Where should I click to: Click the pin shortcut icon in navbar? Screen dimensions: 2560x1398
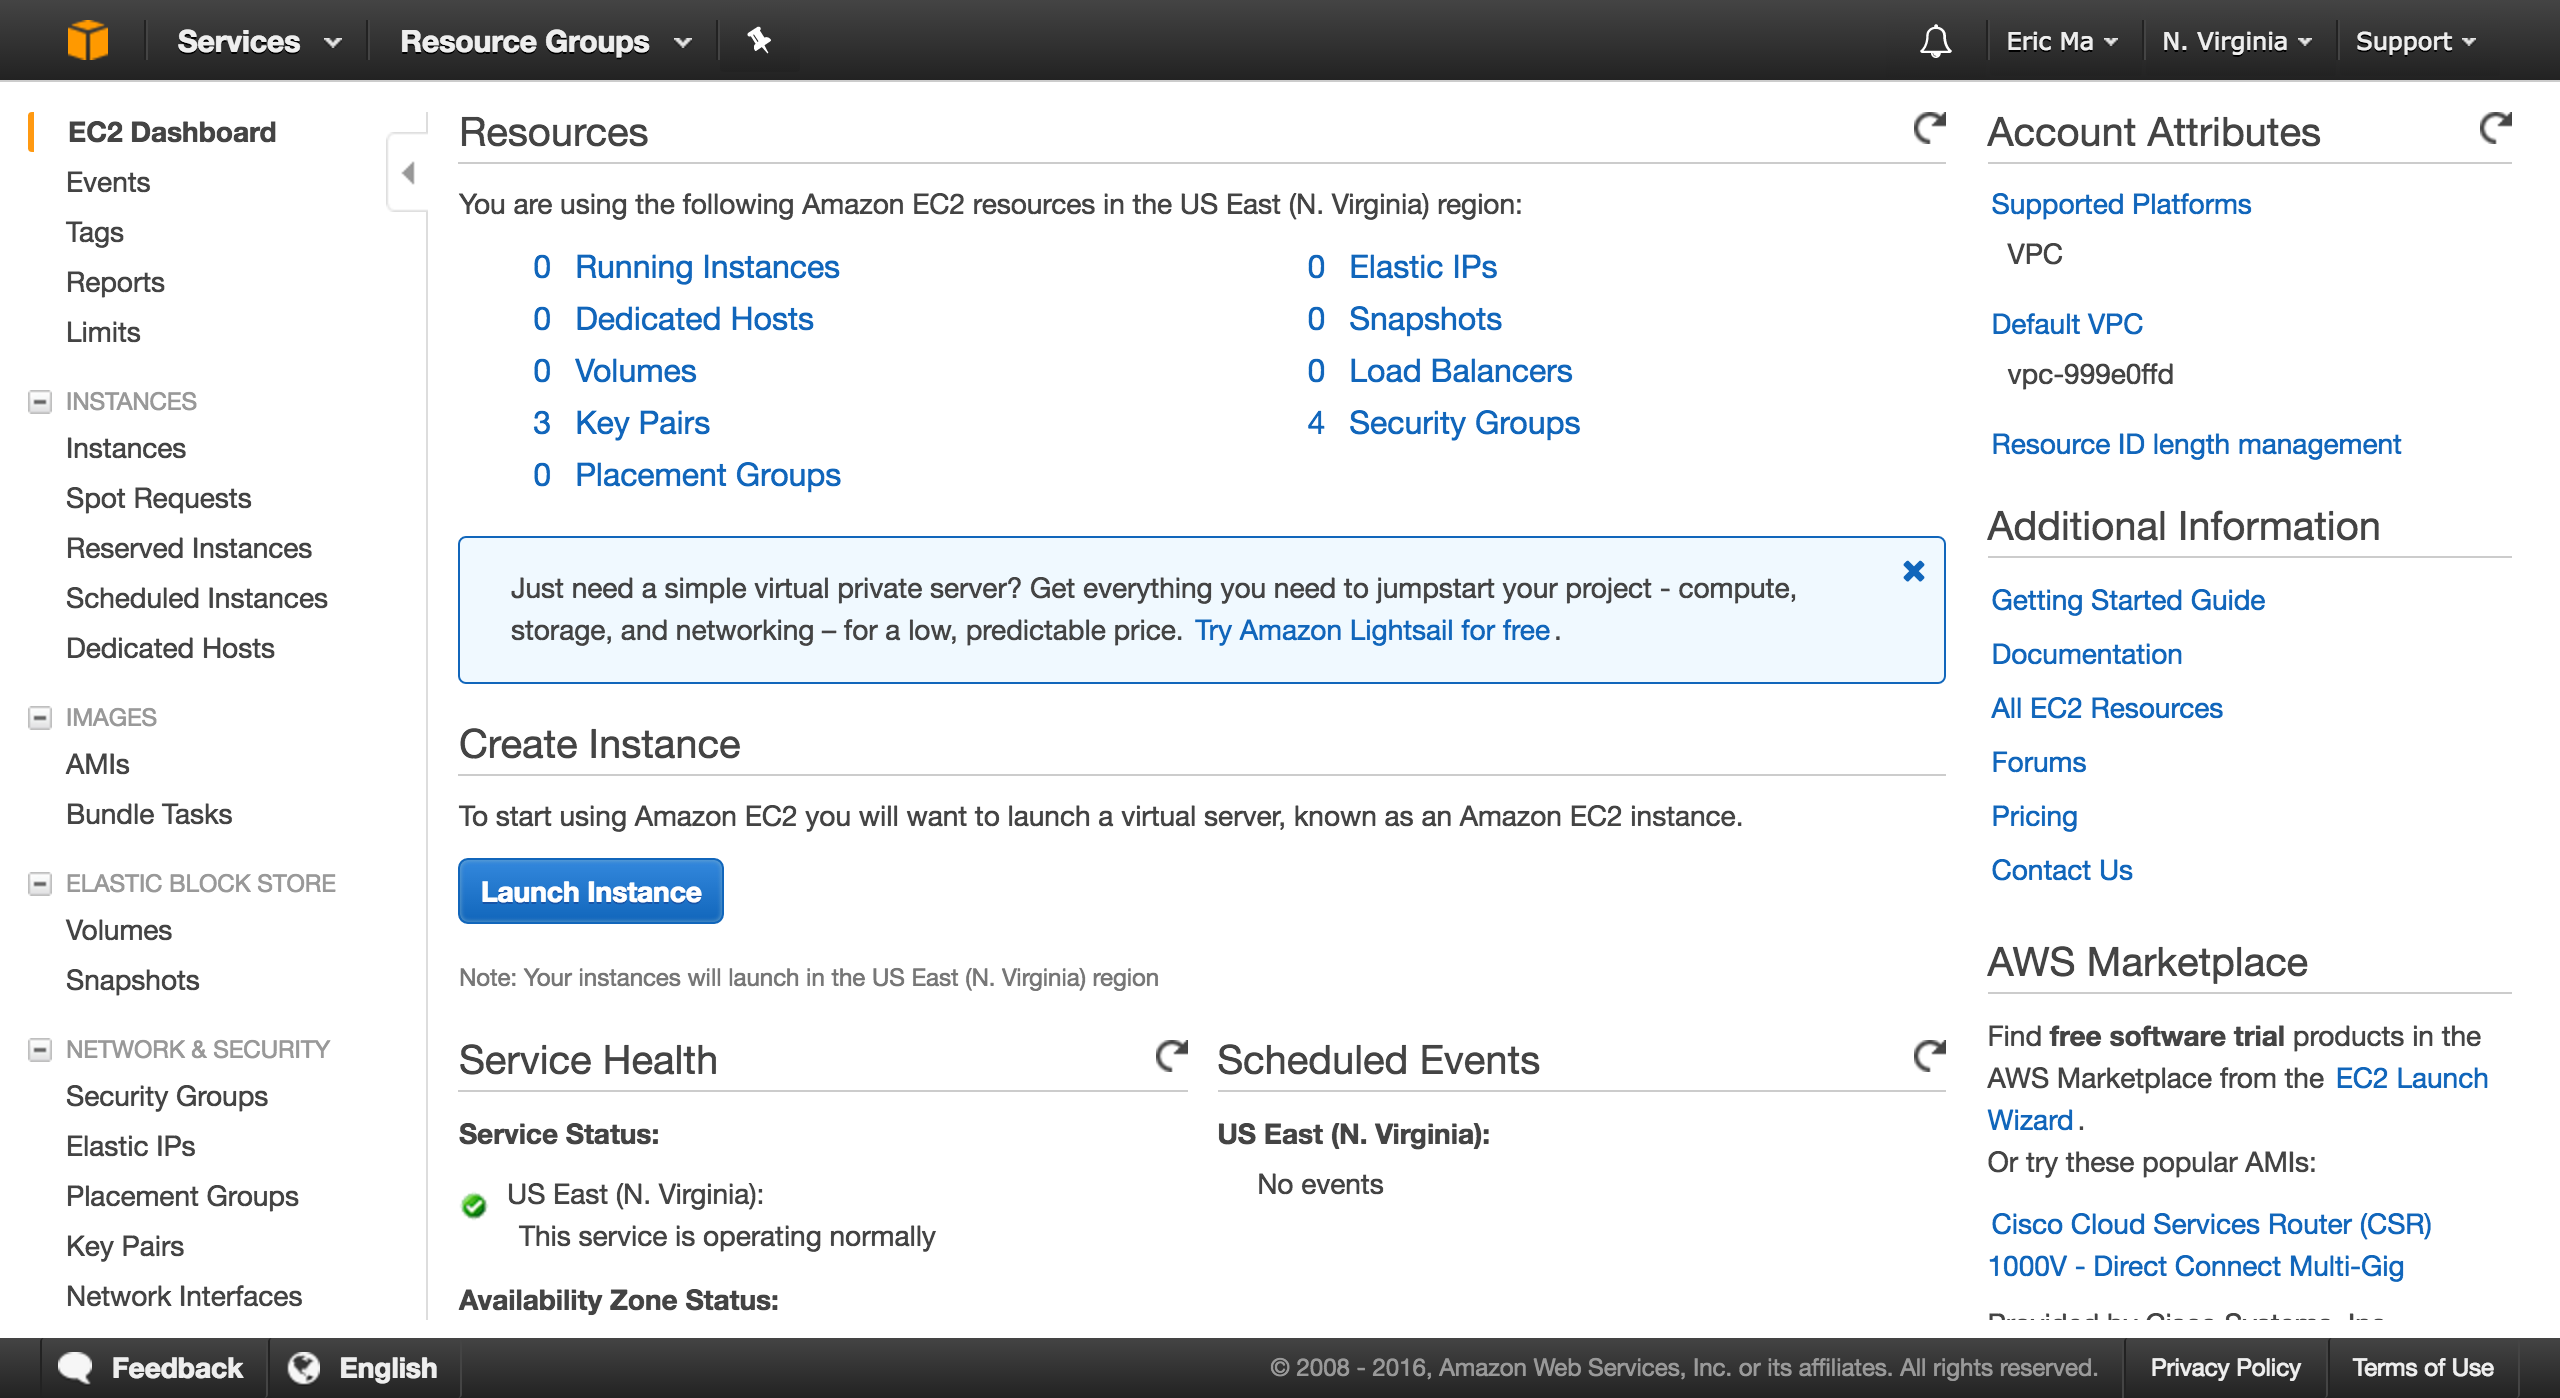pyautogui.click(x=759, y=41)
